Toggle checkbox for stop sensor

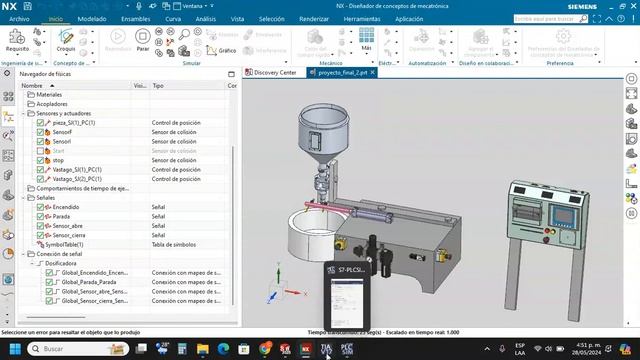coord(40,160)
